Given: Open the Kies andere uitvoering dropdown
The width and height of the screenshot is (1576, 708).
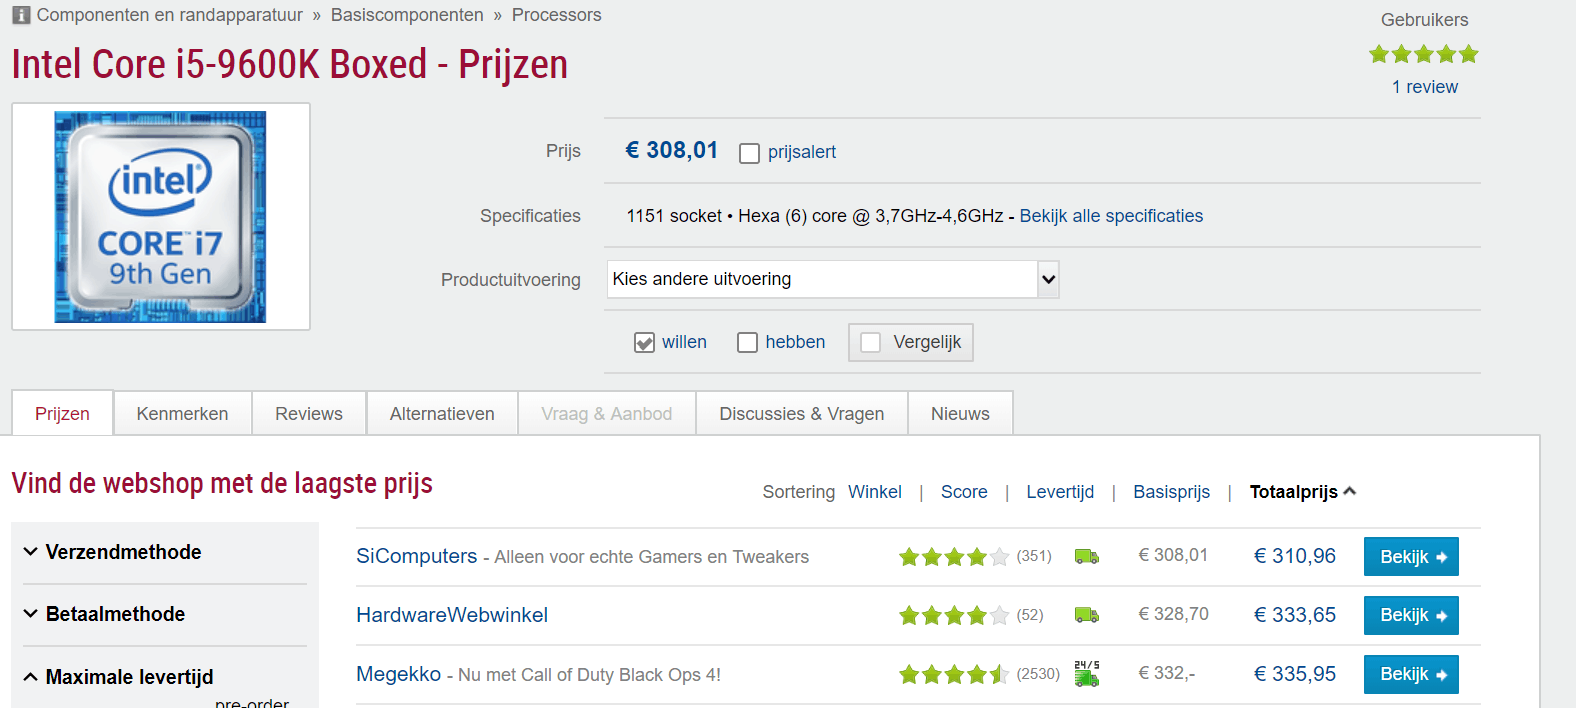Looking at the screenshot, I should 833,279.
